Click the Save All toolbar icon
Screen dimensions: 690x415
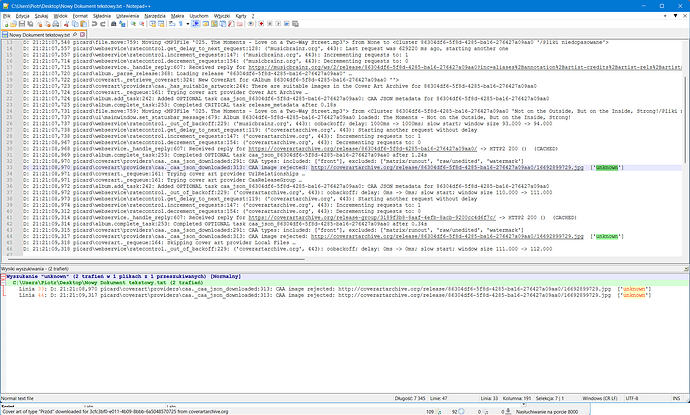click(30, 24)
